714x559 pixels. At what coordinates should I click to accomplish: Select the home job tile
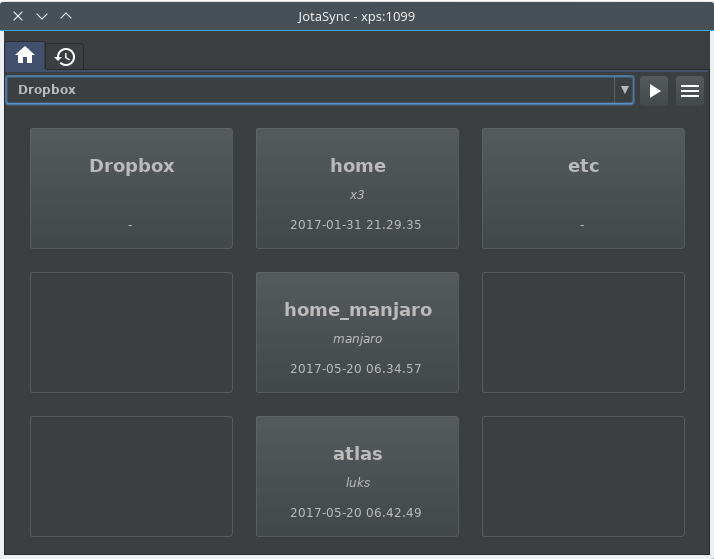click(x=357, y=188)
